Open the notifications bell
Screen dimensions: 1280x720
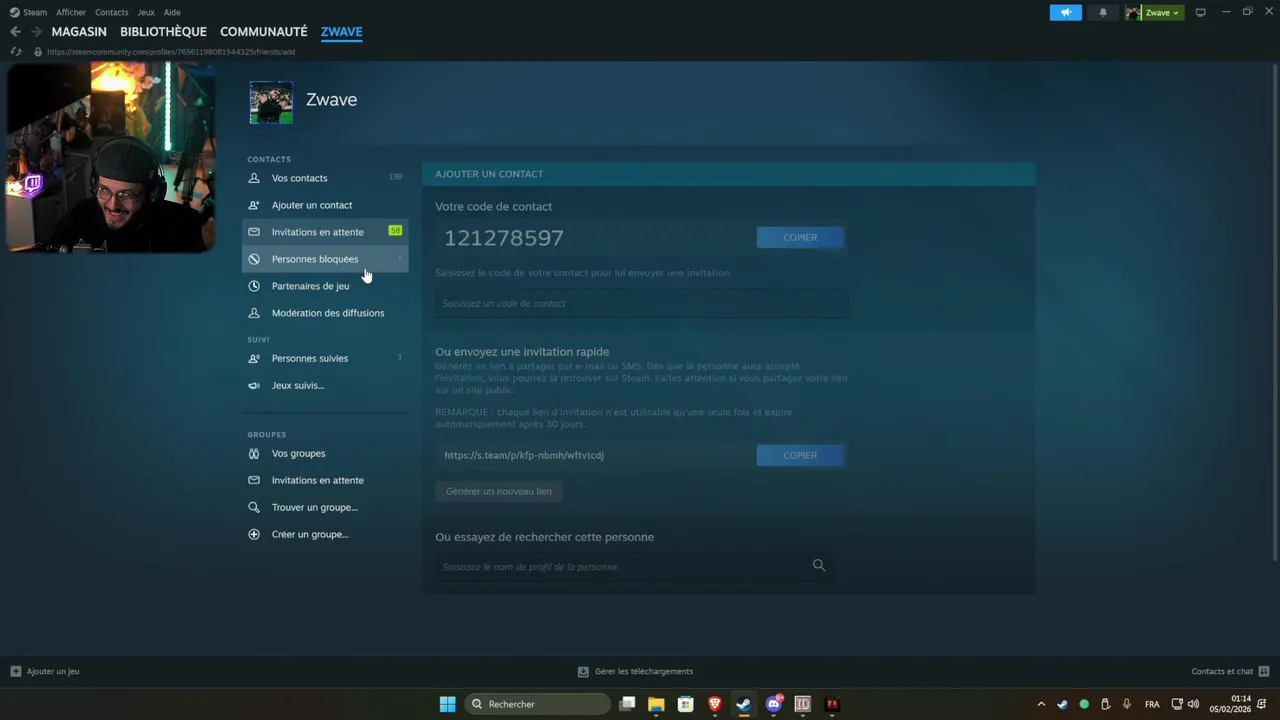(x=1103, y=12)
